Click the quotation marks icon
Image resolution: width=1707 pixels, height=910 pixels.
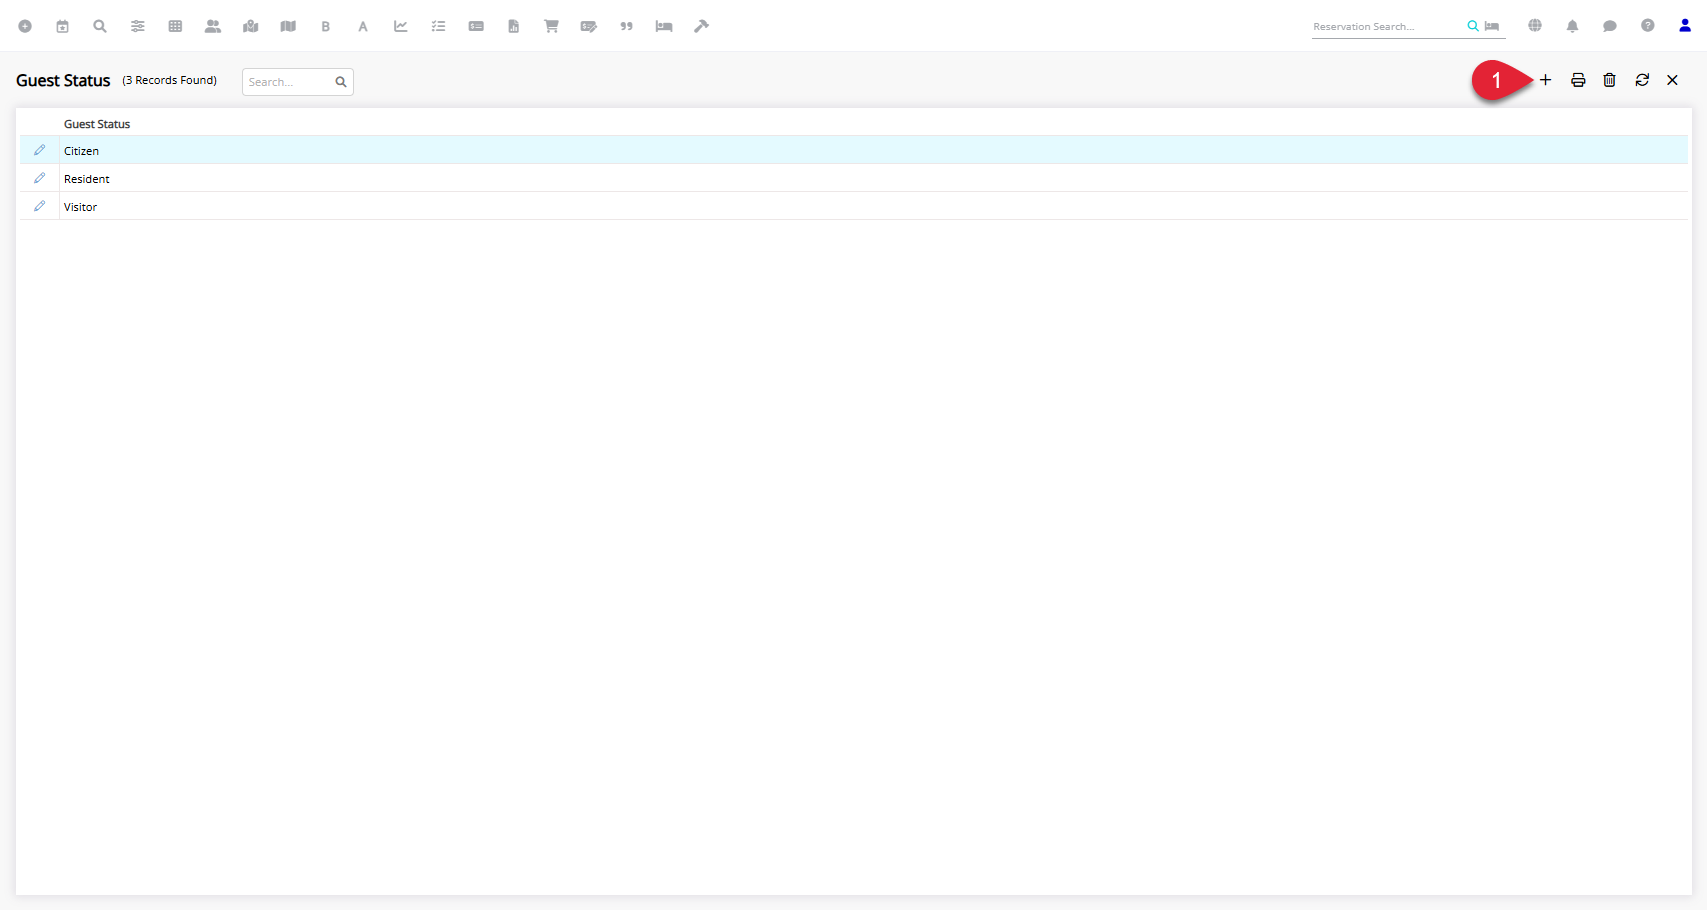tap(627, 27)
